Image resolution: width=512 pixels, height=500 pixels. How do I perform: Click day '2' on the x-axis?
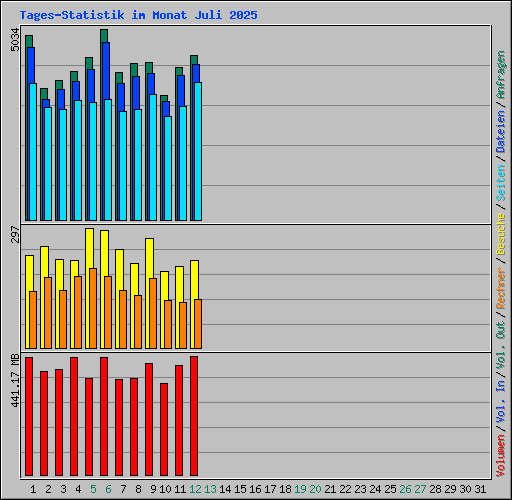[x=48, y=489]
